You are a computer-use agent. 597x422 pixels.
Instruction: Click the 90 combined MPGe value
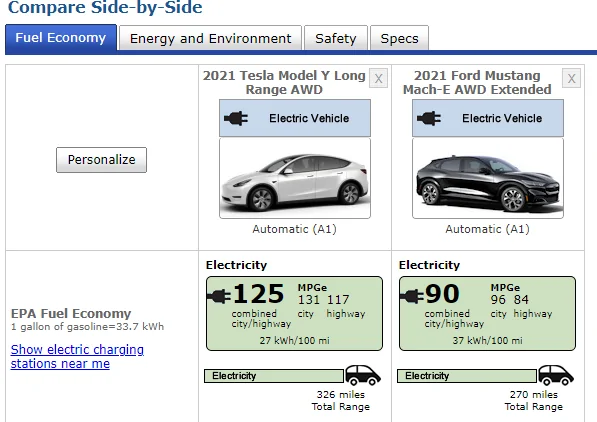pyautogui.click(x=442, y=294)
